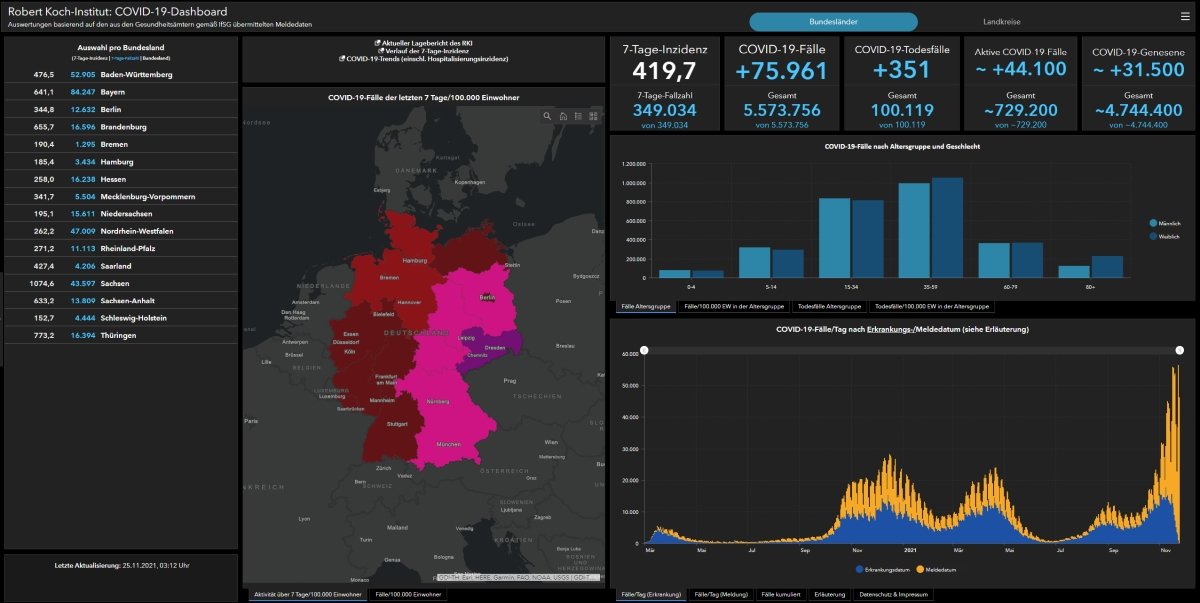Open the basemap gallery grid icon
Image resolution: width=1200 pixels, height=603 pixels.
click(593, 117)
